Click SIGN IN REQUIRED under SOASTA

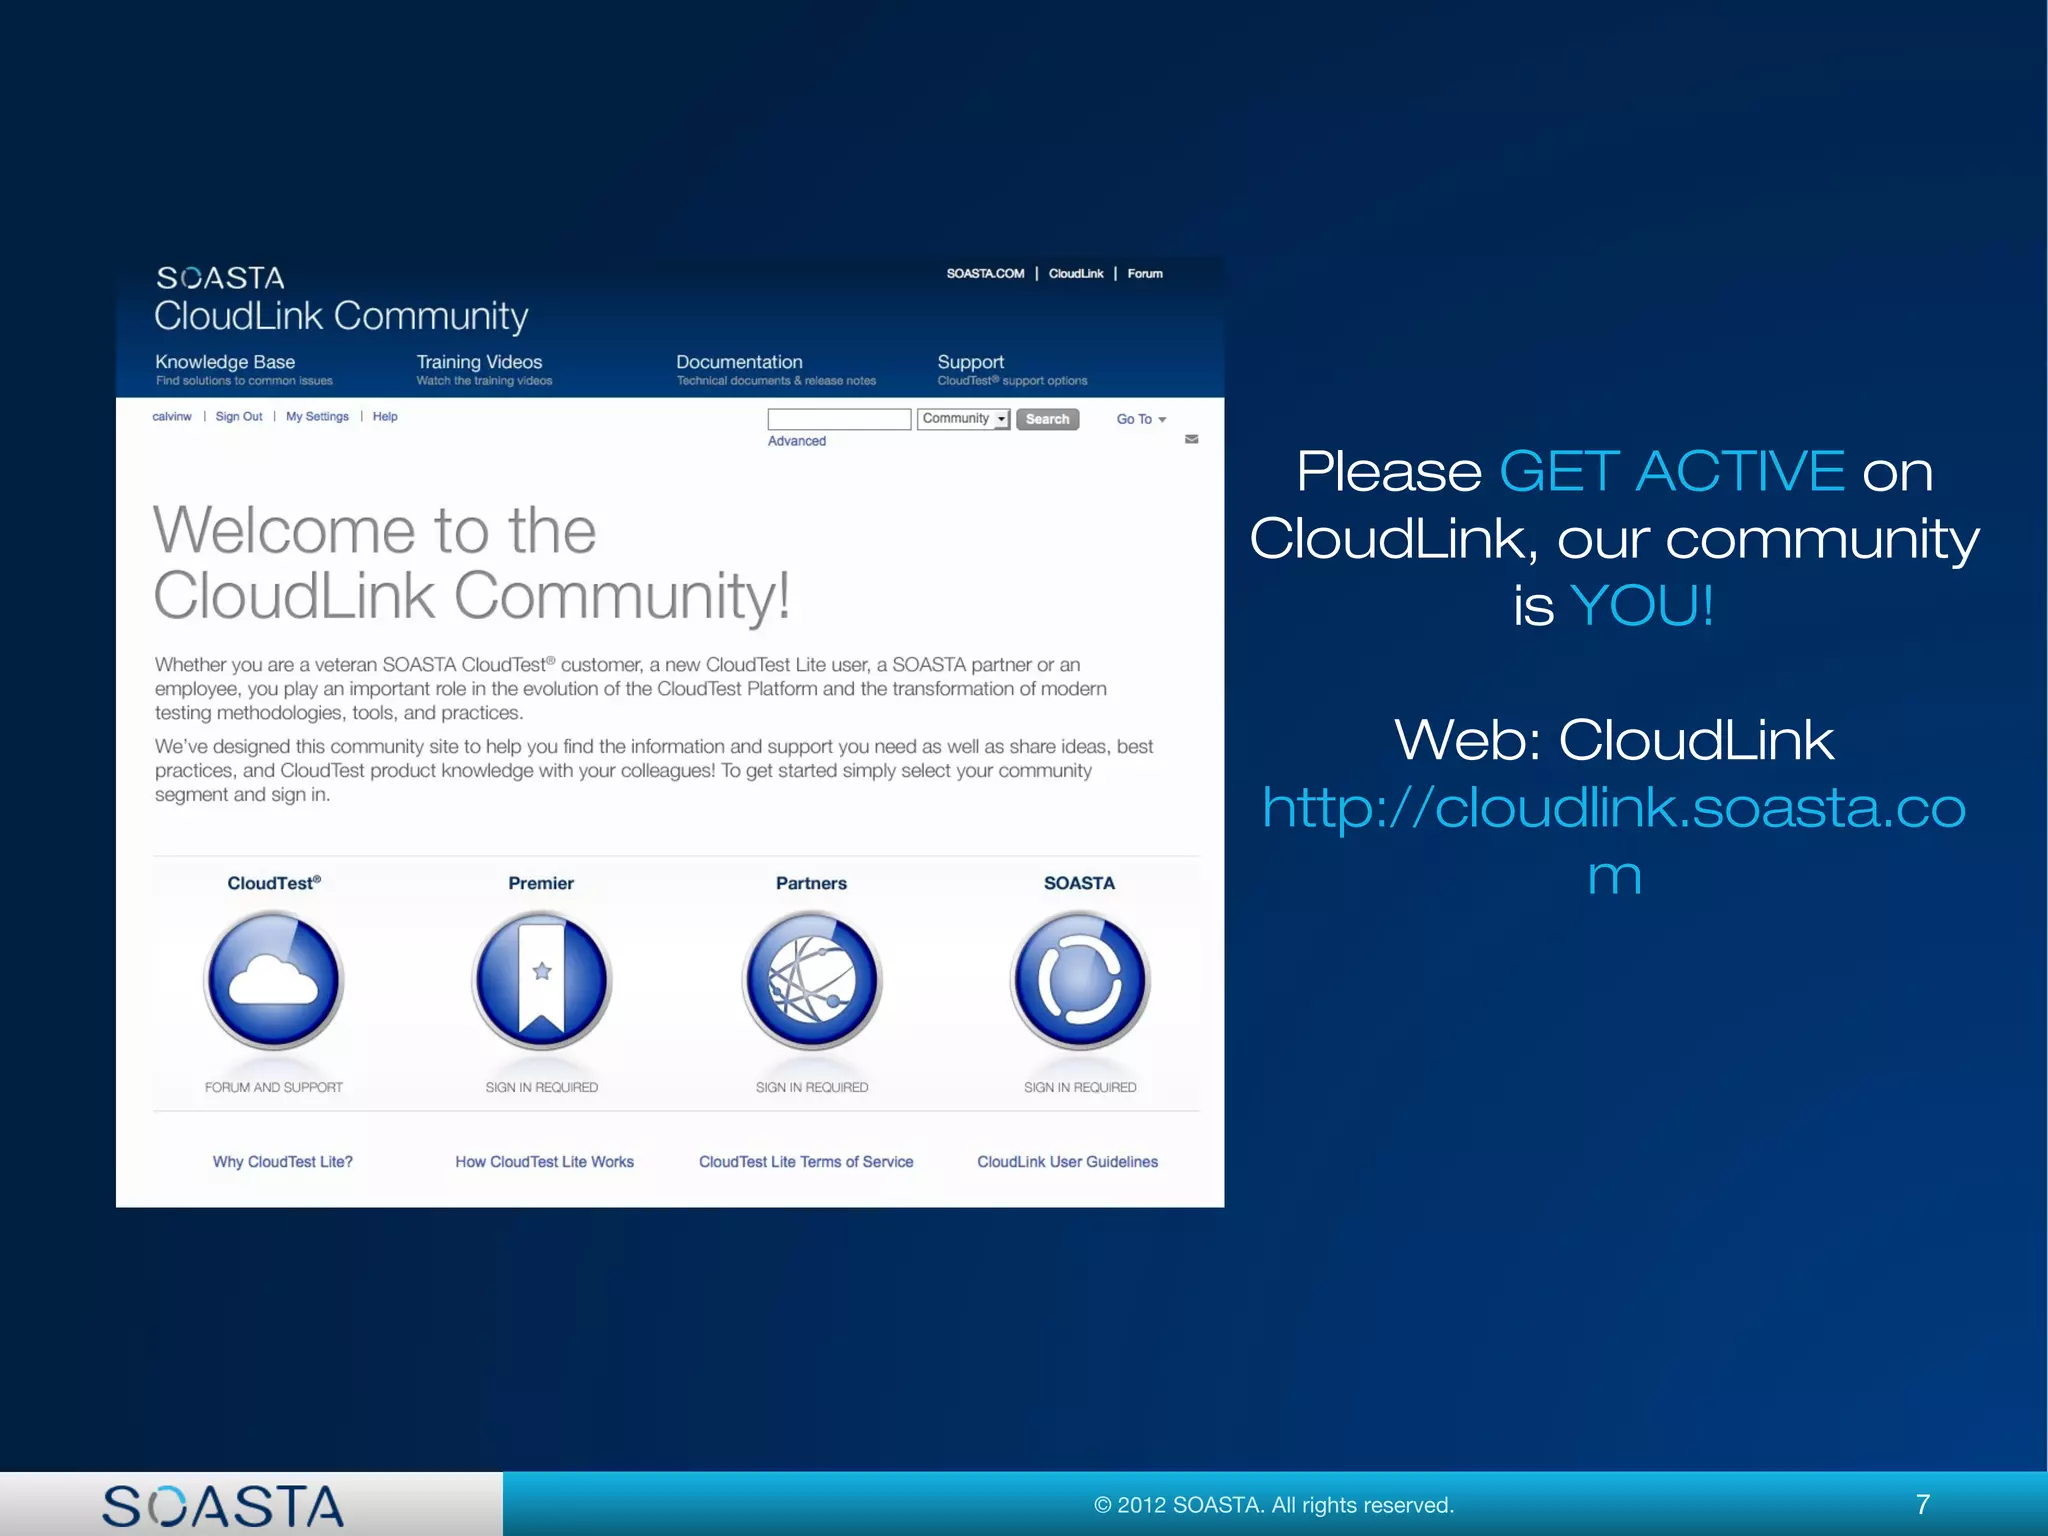point(1080,1087)
